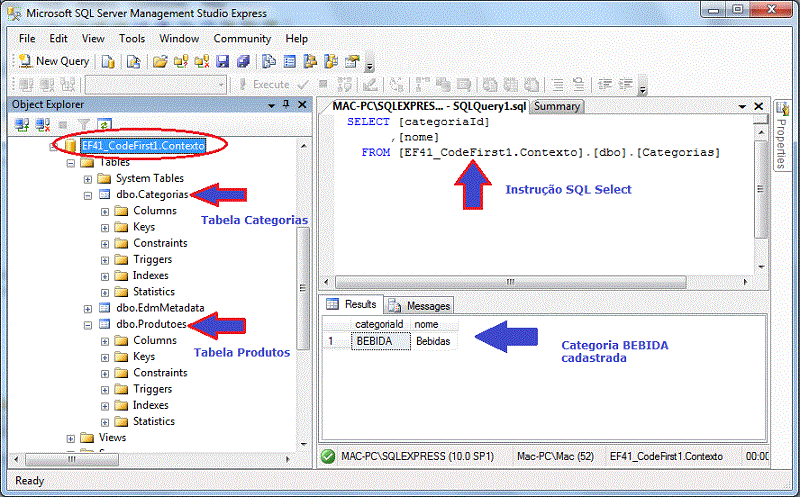Click the Database Engine Query toolbar icon

(108, 61)
